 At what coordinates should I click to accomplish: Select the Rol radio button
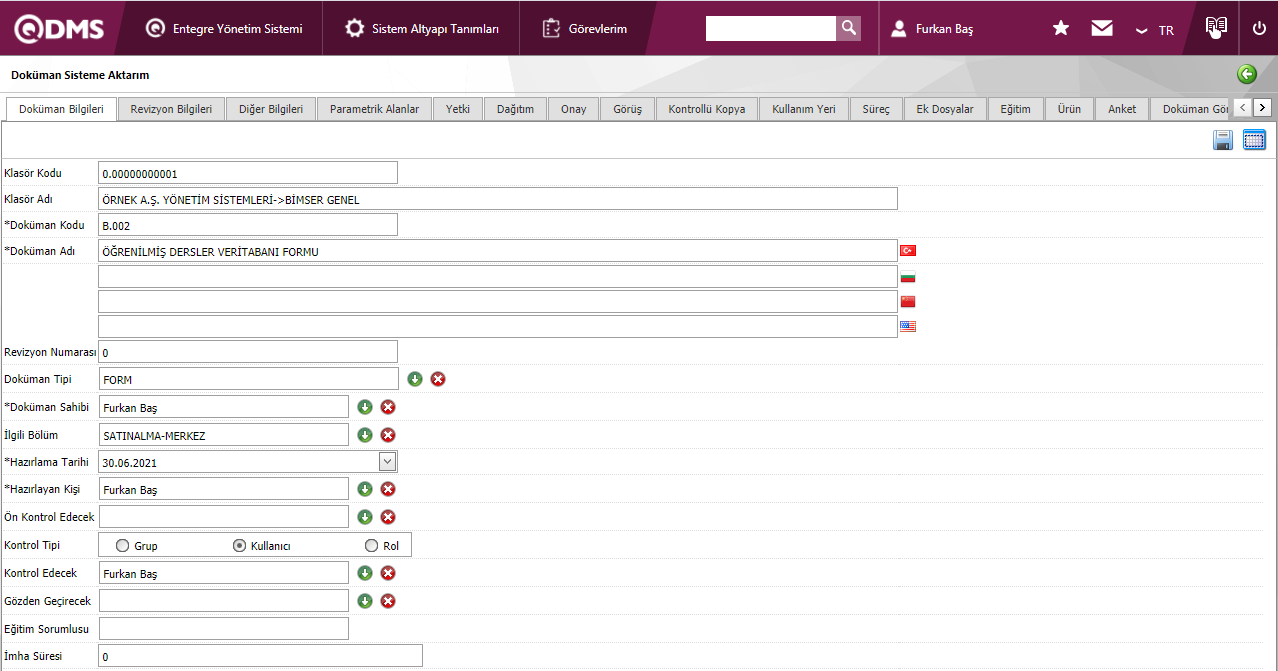(x=372, y=546)
